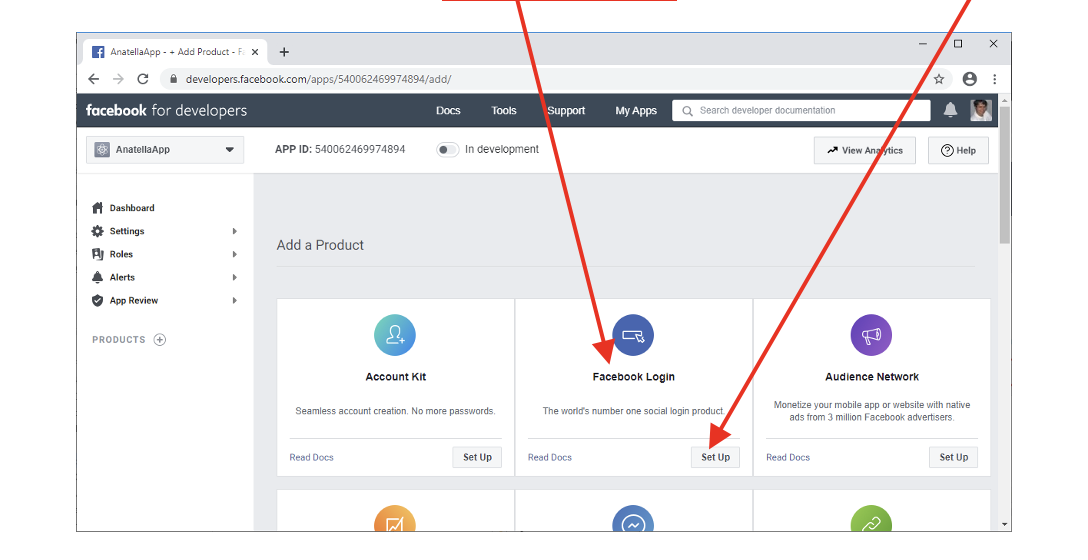The width and height of the screenshot is (1088, 560).
Task: Click the Account Kit product icon
Action: [395, 335]
